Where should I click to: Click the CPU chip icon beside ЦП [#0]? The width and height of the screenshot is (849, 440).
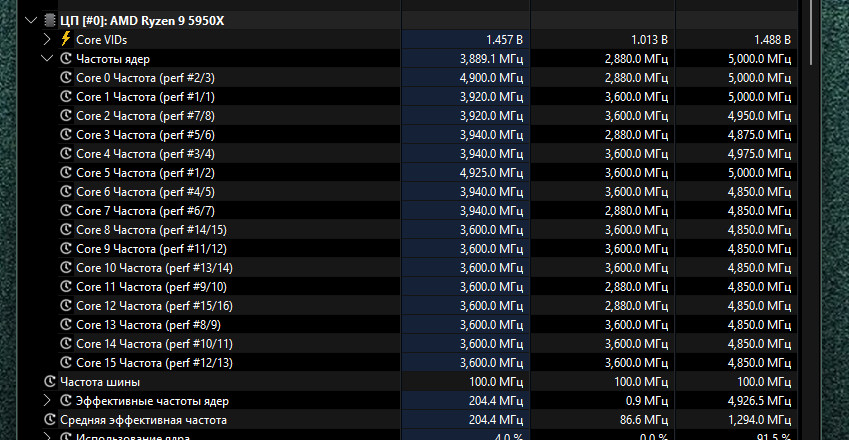(x=50, y=21)
